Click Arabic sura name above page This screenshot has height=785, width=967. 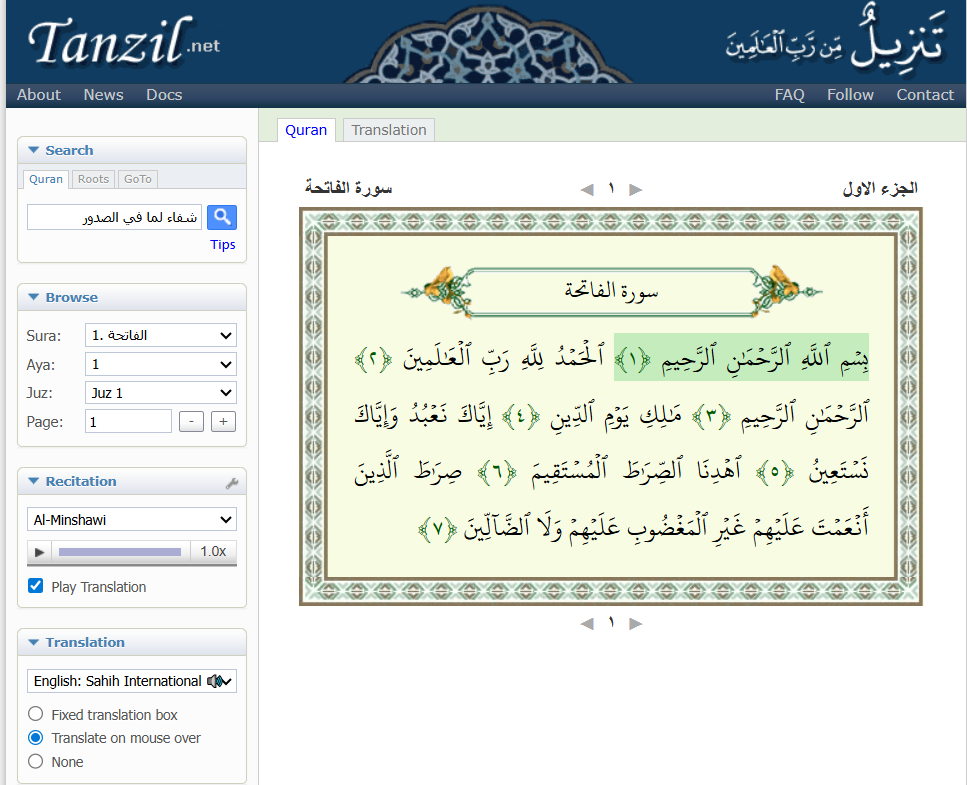[x=348, y=187]
